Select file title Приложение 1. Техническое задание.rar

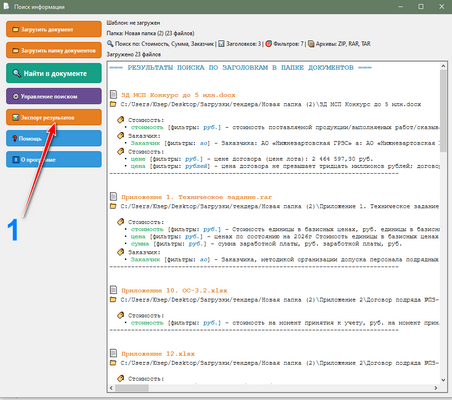coord(197,197)
